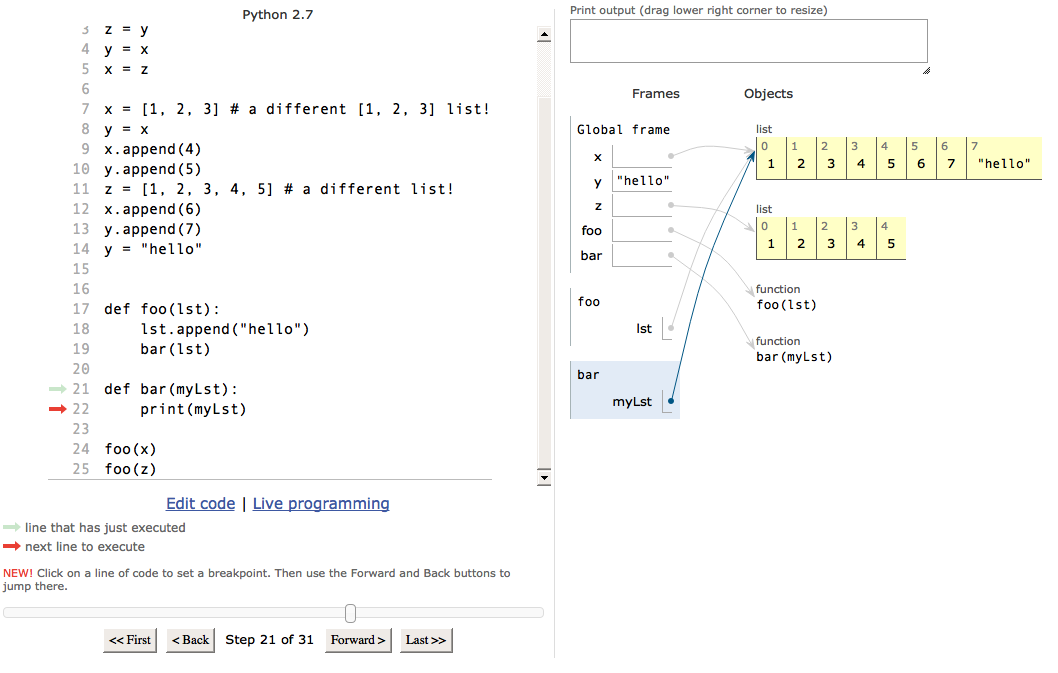Click the scroll up arrow of code pane
The width and height of the screenshot is (1058, 673).
pos(544,34)
